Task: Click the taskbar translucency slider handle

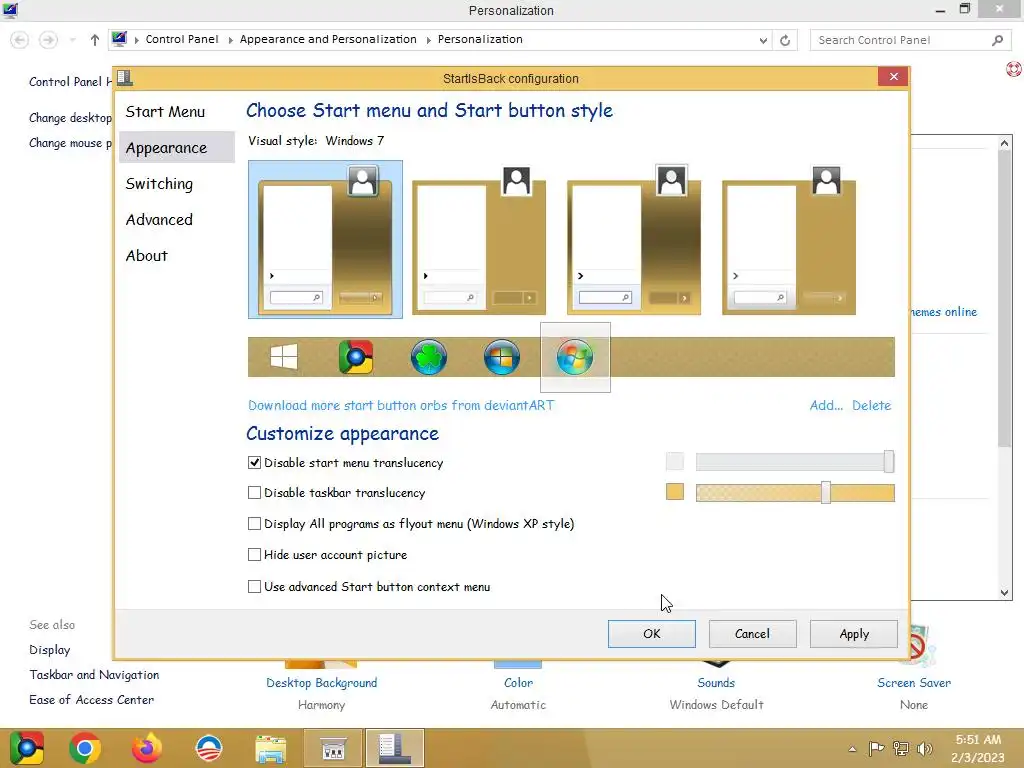Action: (825, 492)
